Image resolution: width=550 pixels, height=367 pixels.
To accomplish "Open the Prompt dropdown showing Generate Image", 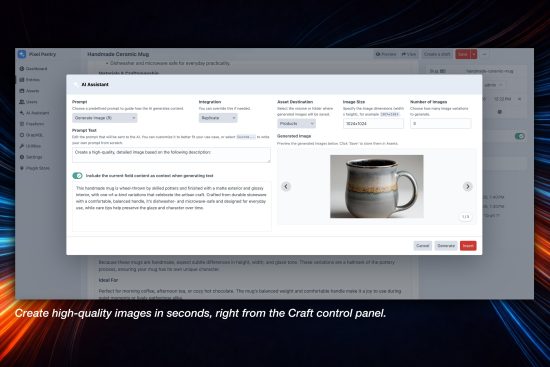I will 105,118.
